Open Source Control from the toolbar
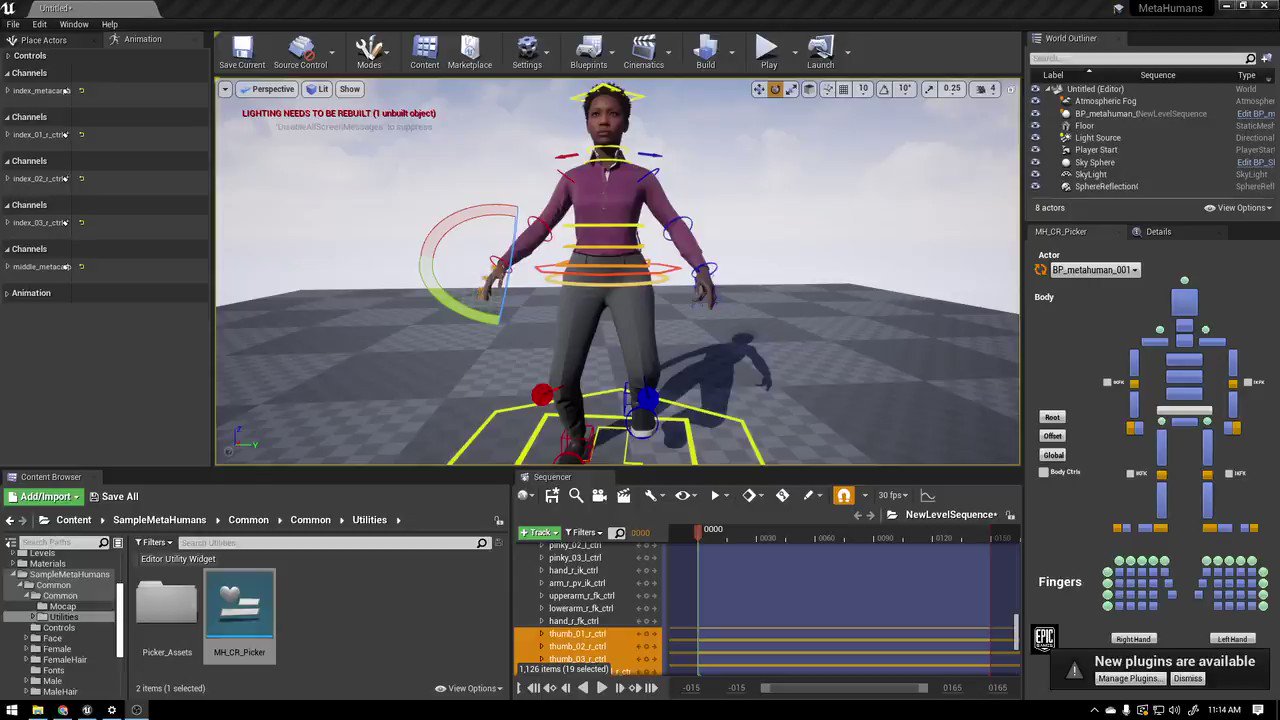The width and height of the screenshot is (1280, 720). 300,53
